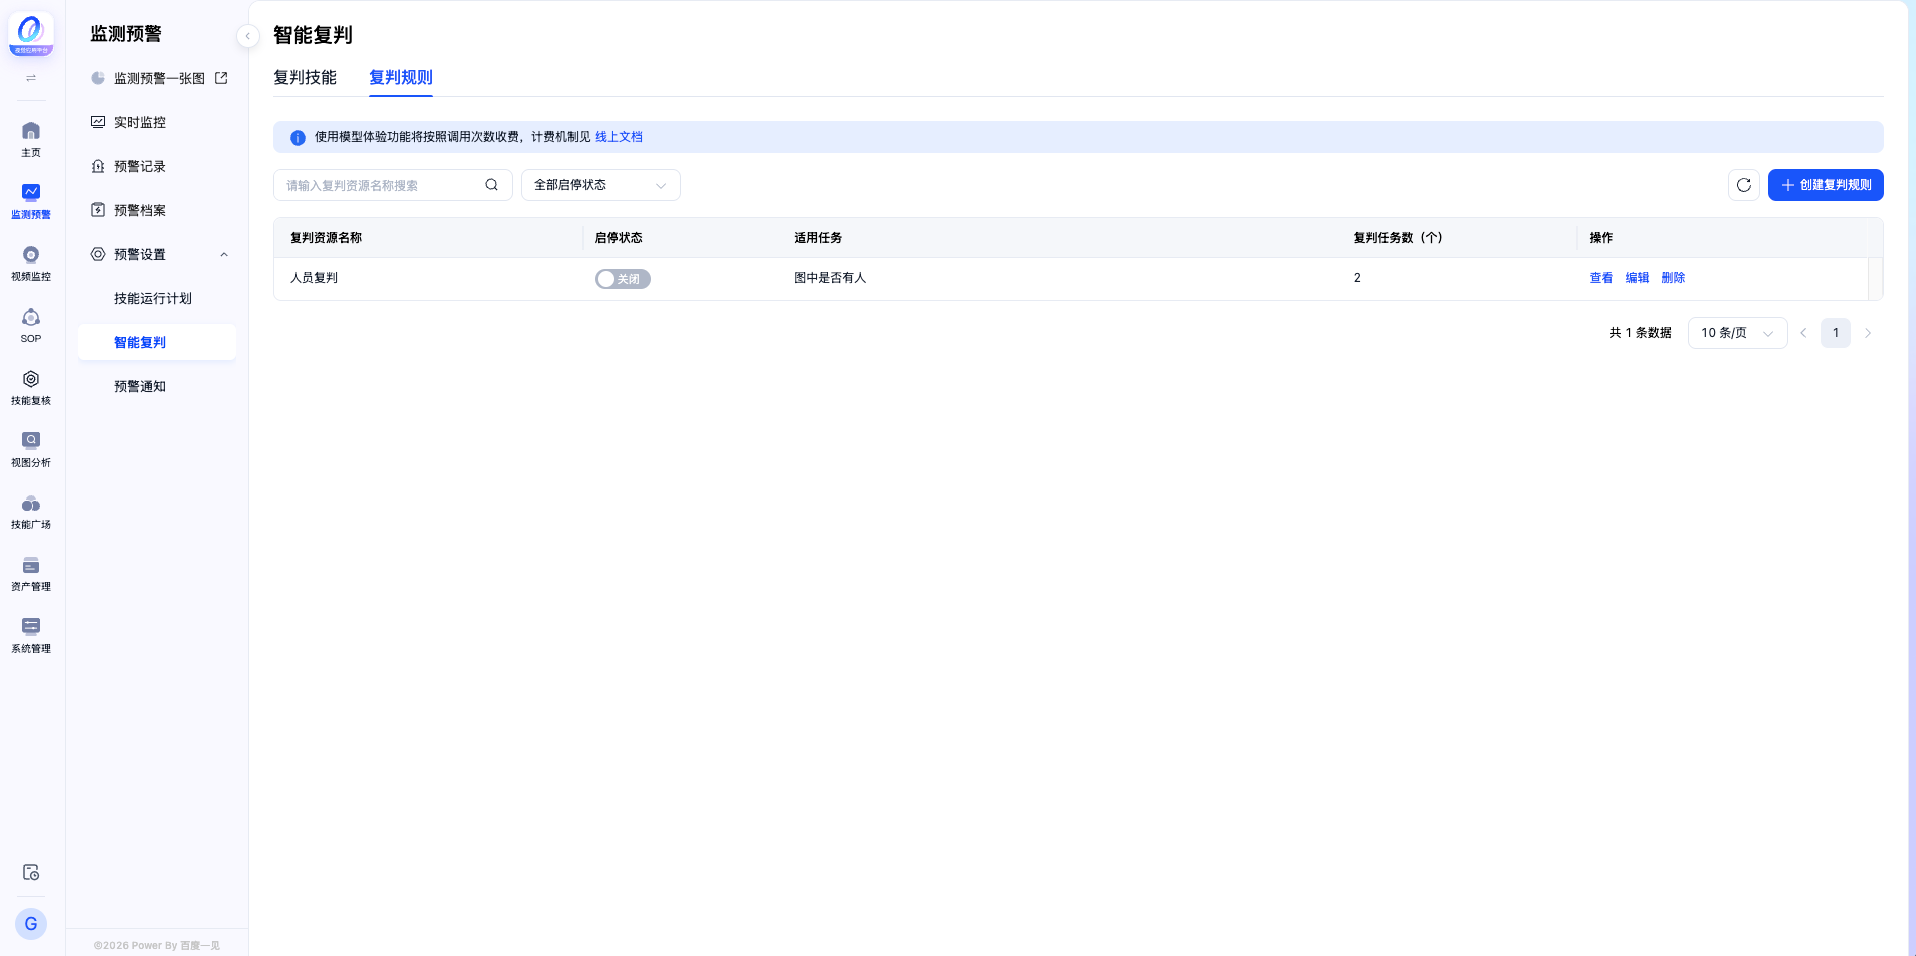Click the platform logo icon
This screenshot has width=1916, height=956.
click(x=31, y=34)
